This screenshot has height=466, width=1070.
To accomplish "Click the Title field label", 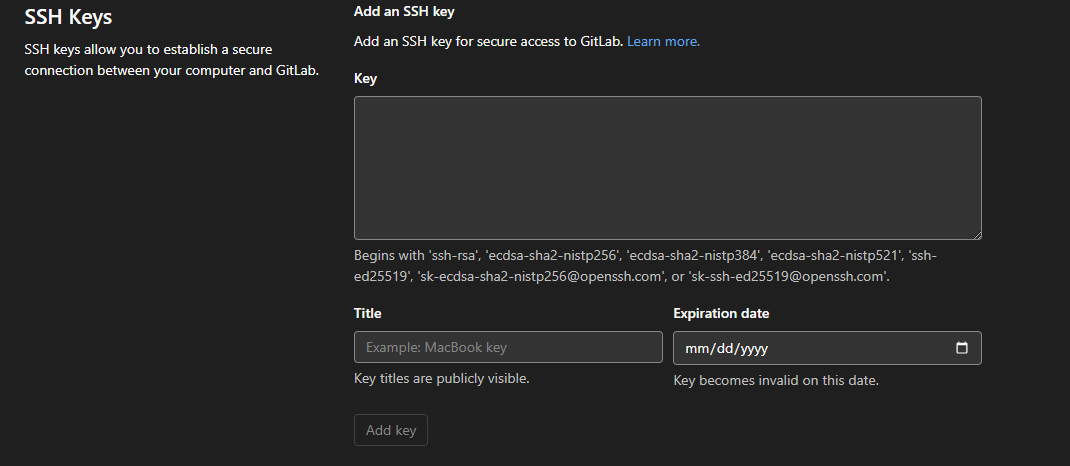I will 368,313.
